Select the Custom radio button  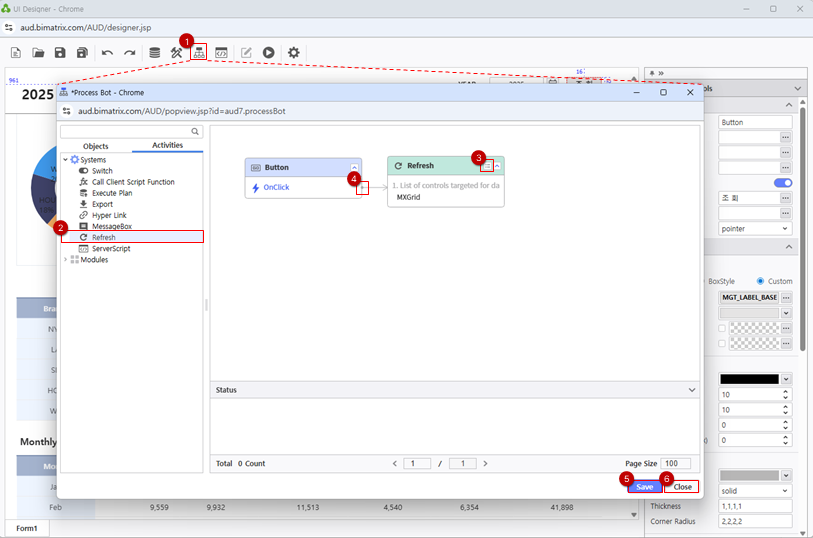[761, 281]
